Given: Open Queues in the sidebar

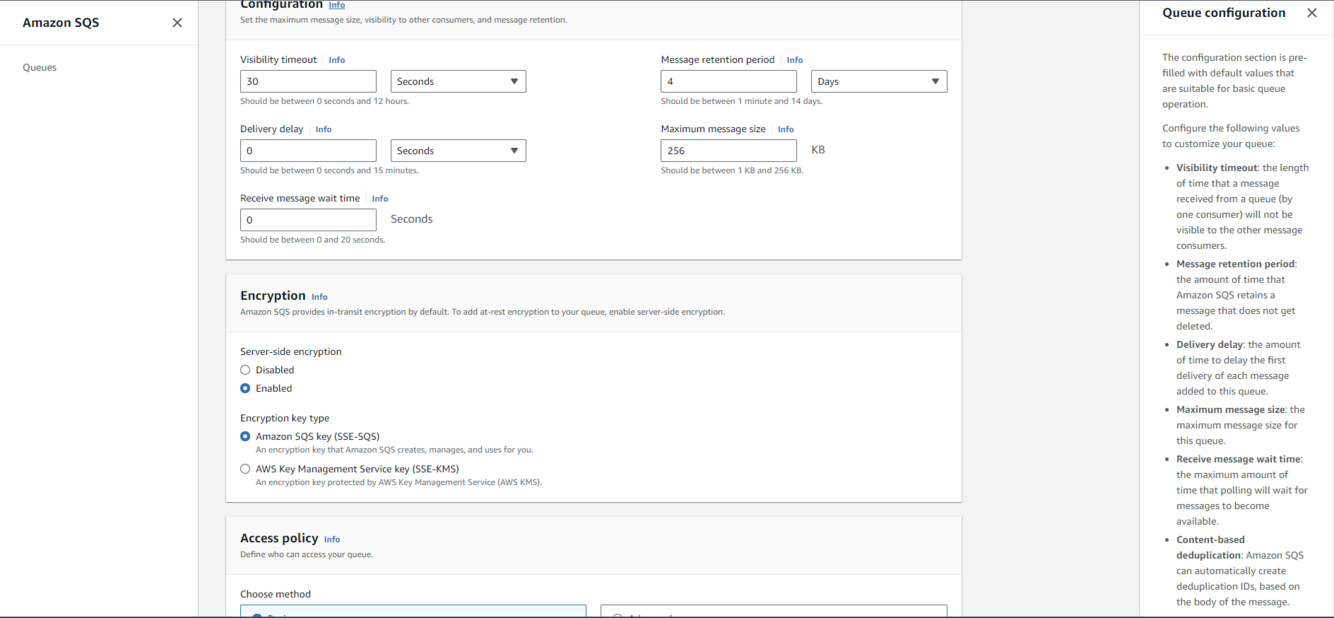Looking at the screenshot, I should click(40, 68).
